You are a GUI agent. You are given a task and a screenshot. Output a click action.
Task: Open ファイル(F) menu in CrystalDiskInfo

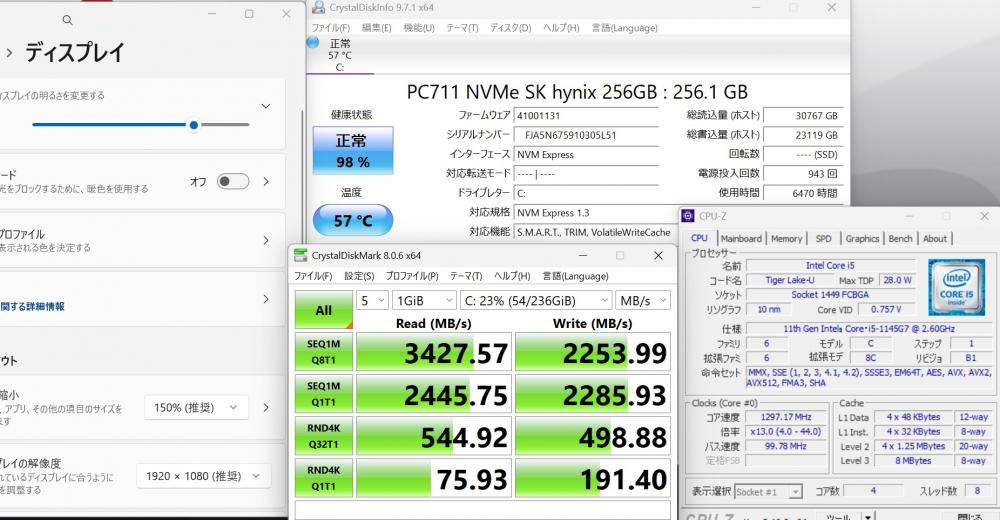click(x=330, y=28)
